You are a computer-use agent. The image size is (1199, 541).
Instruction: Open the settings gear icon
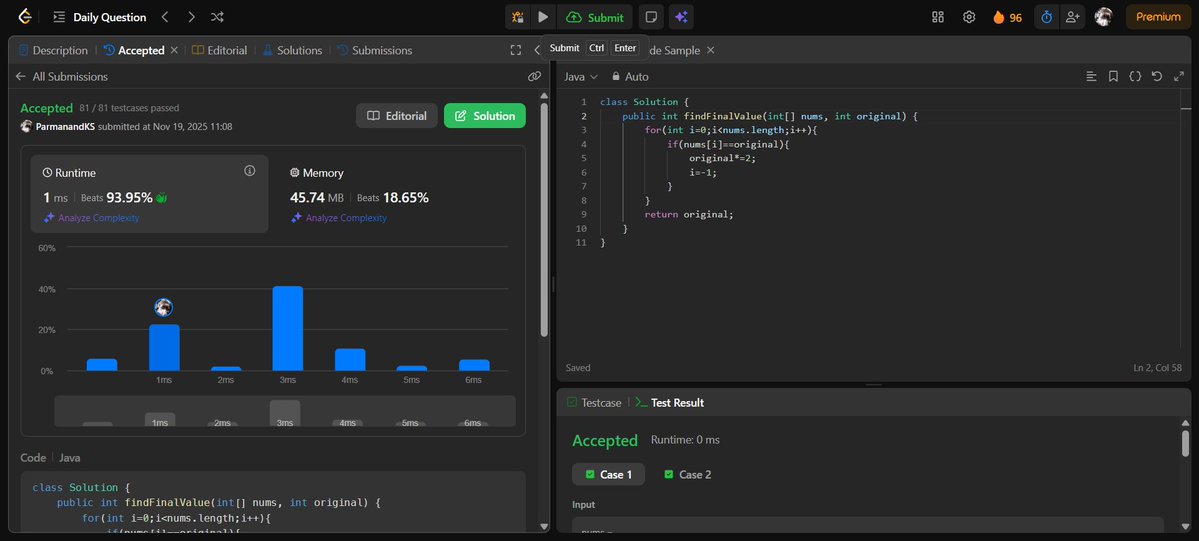pos(969,17)
